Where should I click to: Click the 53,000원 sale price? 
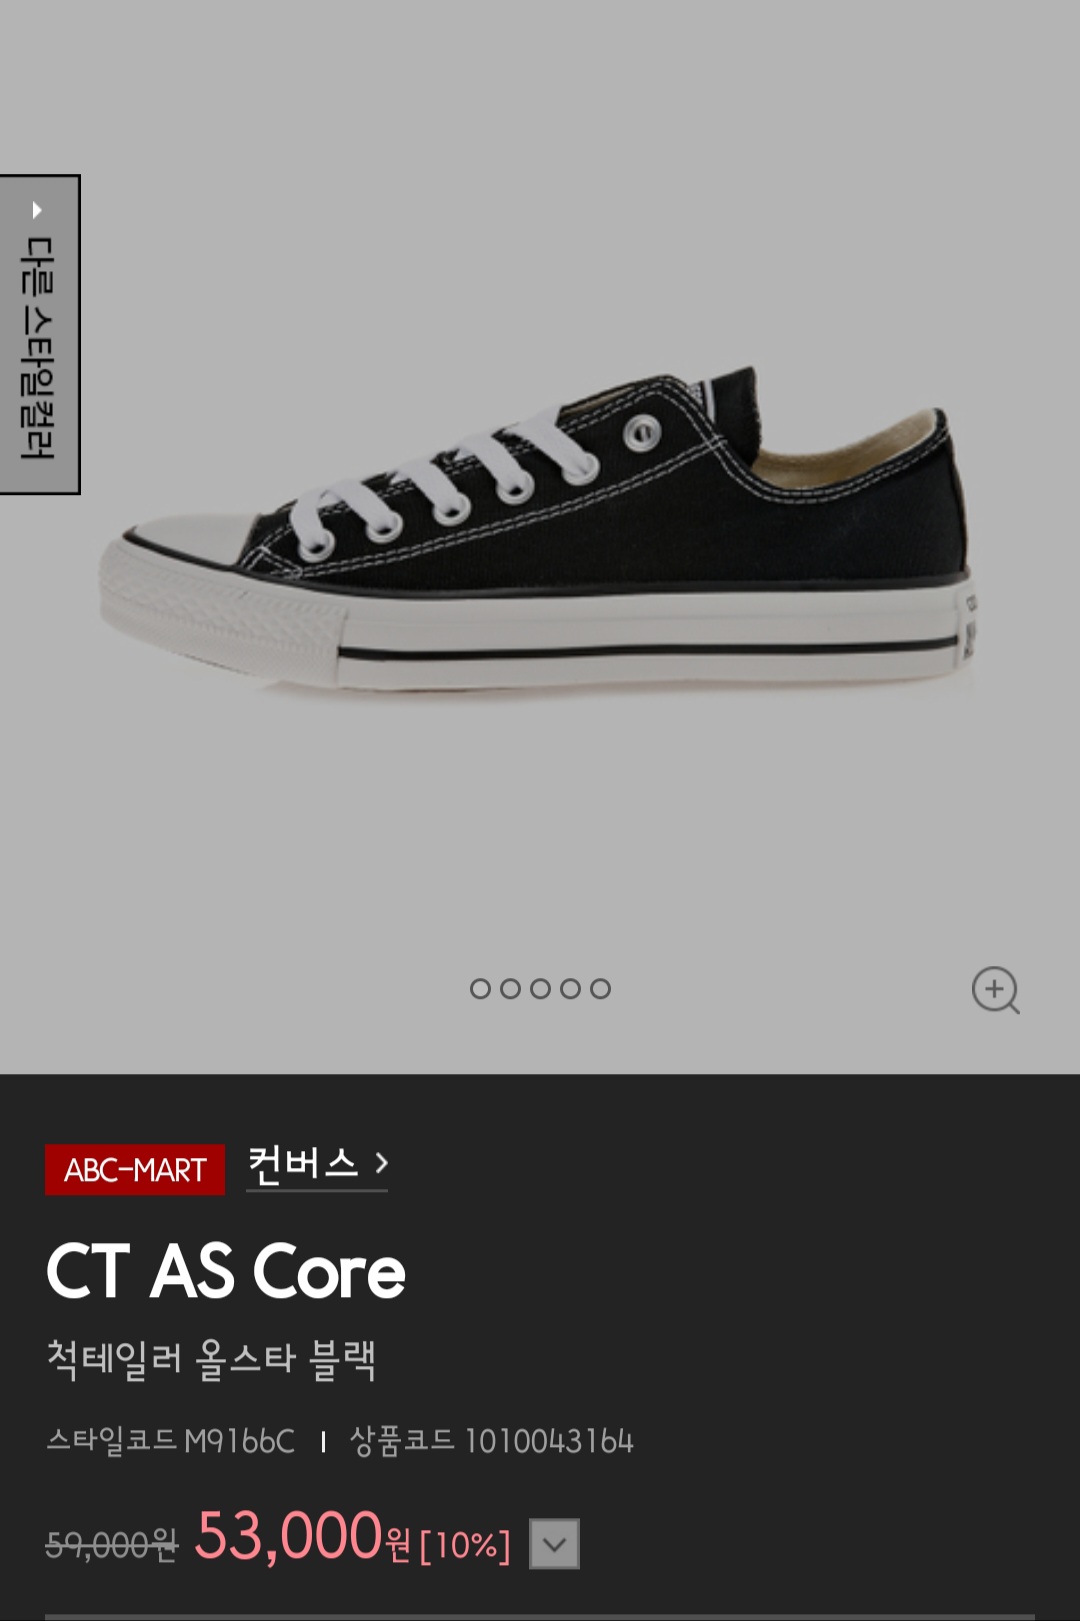pos(302,1536)
